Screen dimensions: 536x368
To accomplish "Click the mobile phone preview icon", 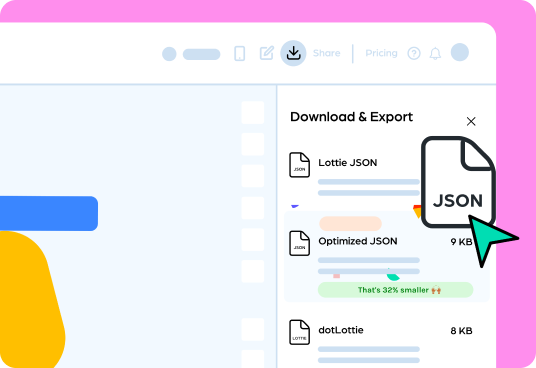I will [x=240, y=54].
